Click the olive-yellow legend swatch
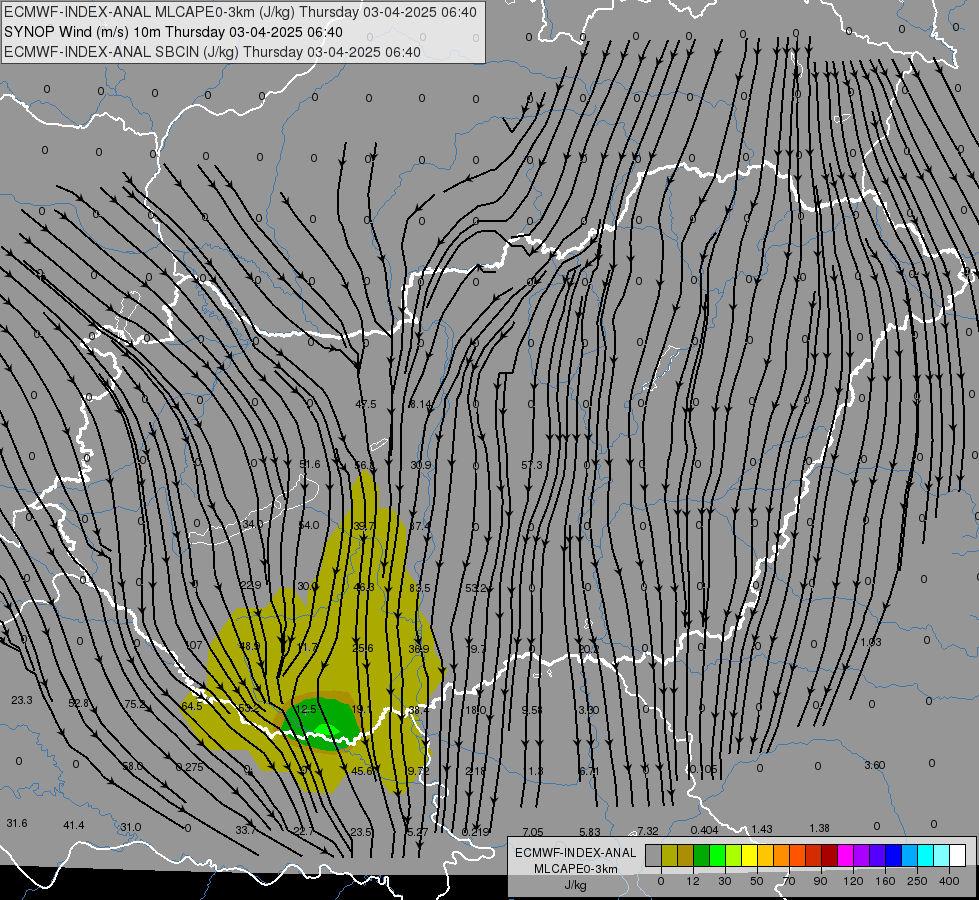Viewport: 979px width, 900px height. pyautogui.click(x=669, y=855)
